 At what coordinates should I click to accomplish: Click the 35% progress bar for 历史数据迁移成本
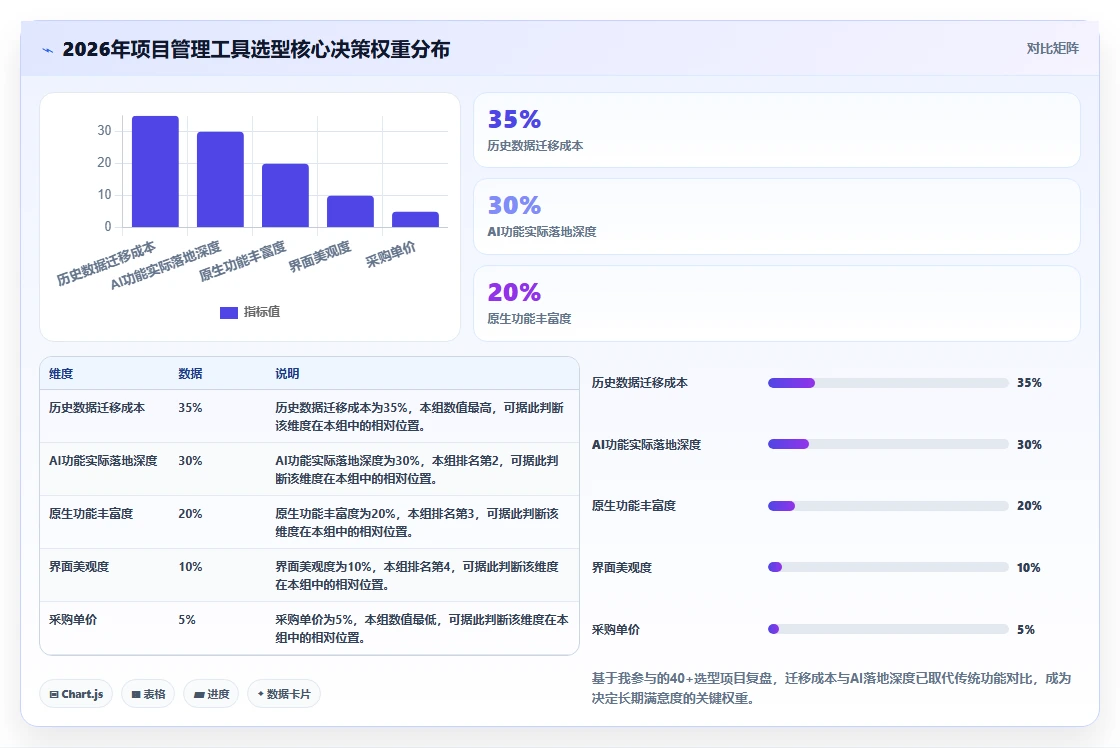pos(888,383)
